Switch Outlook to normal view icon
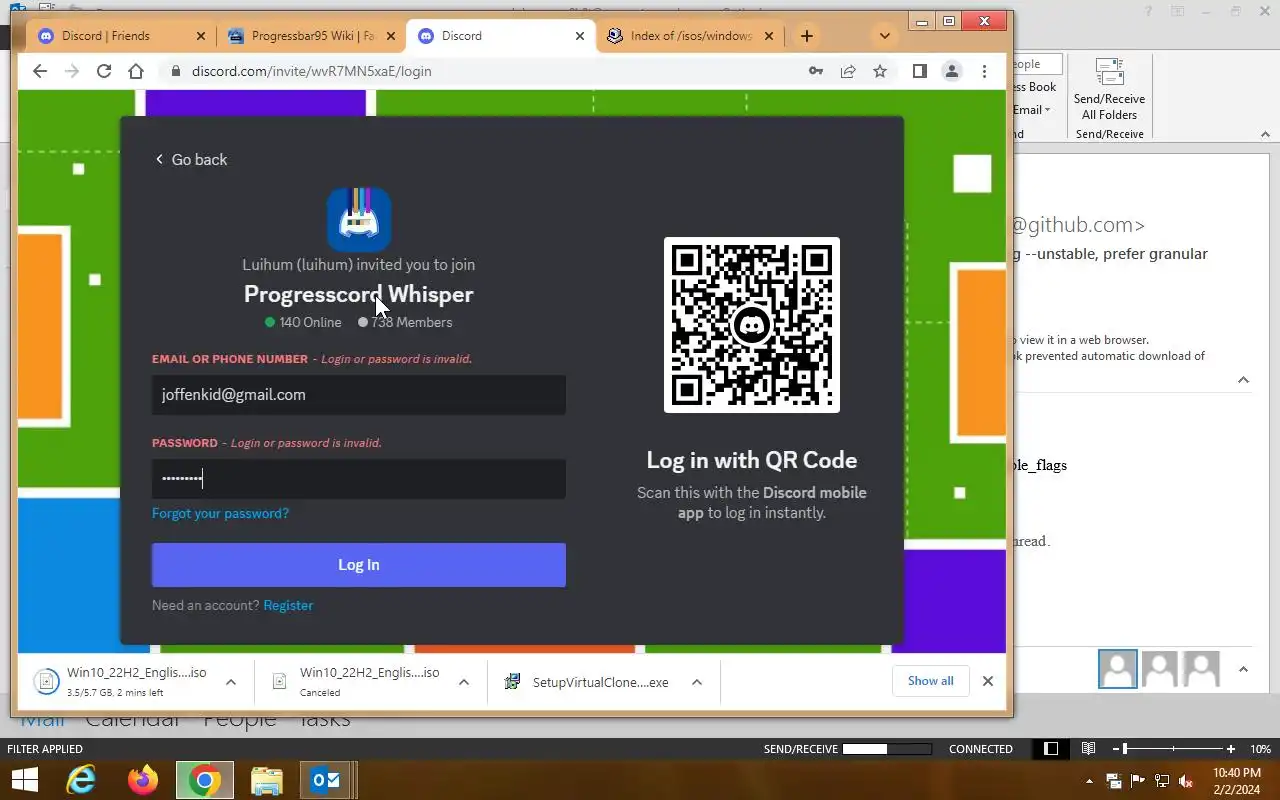1280x800 pixels. click(x=1051, y=749)
